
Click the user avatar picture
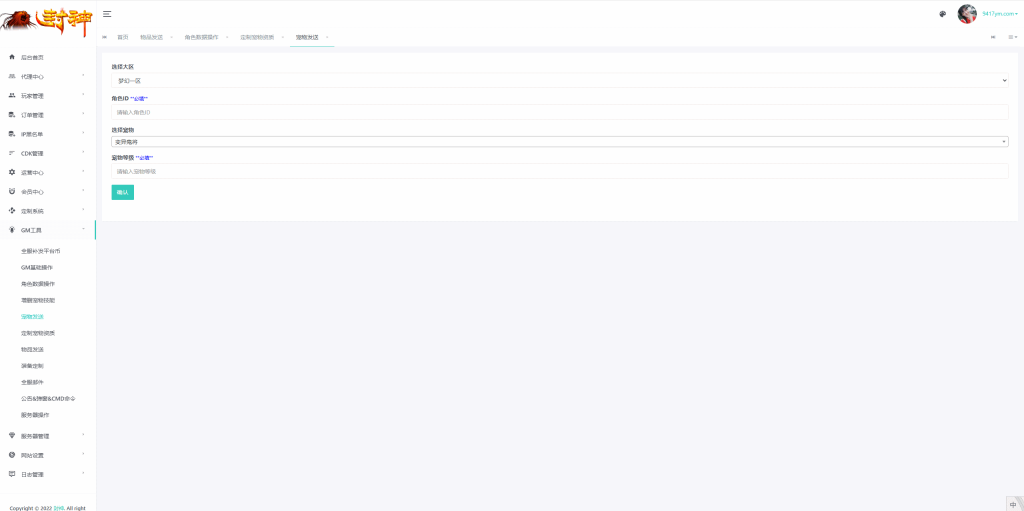pos(967,14)
